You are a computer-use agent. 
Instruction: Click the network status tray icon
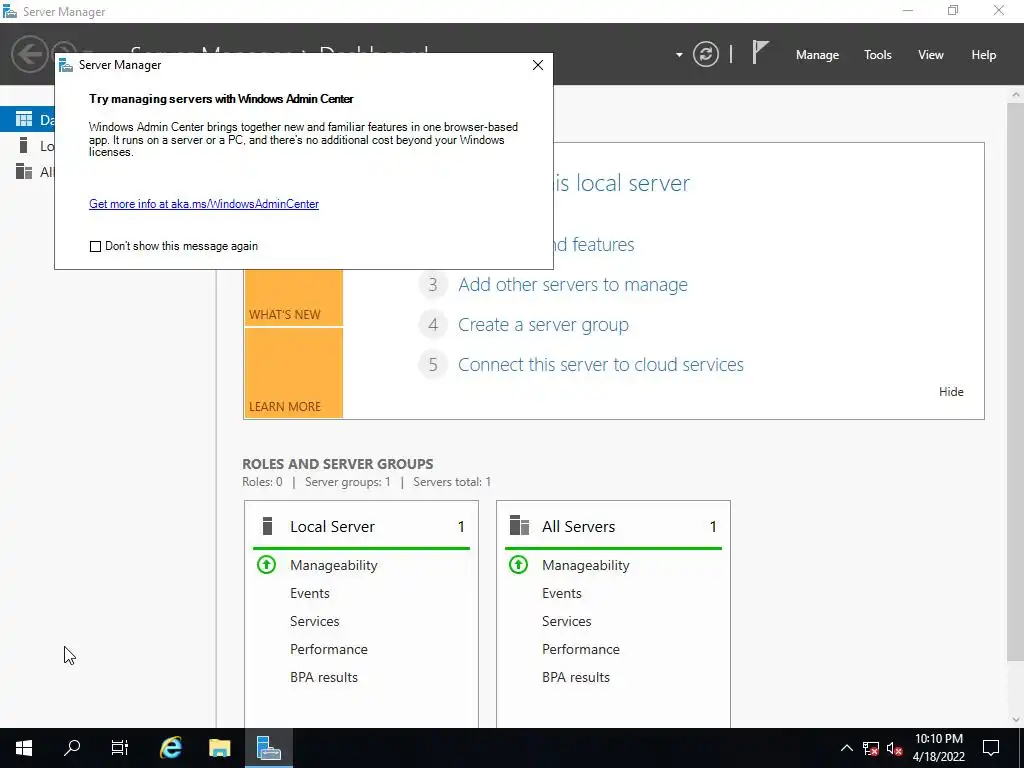871,748
